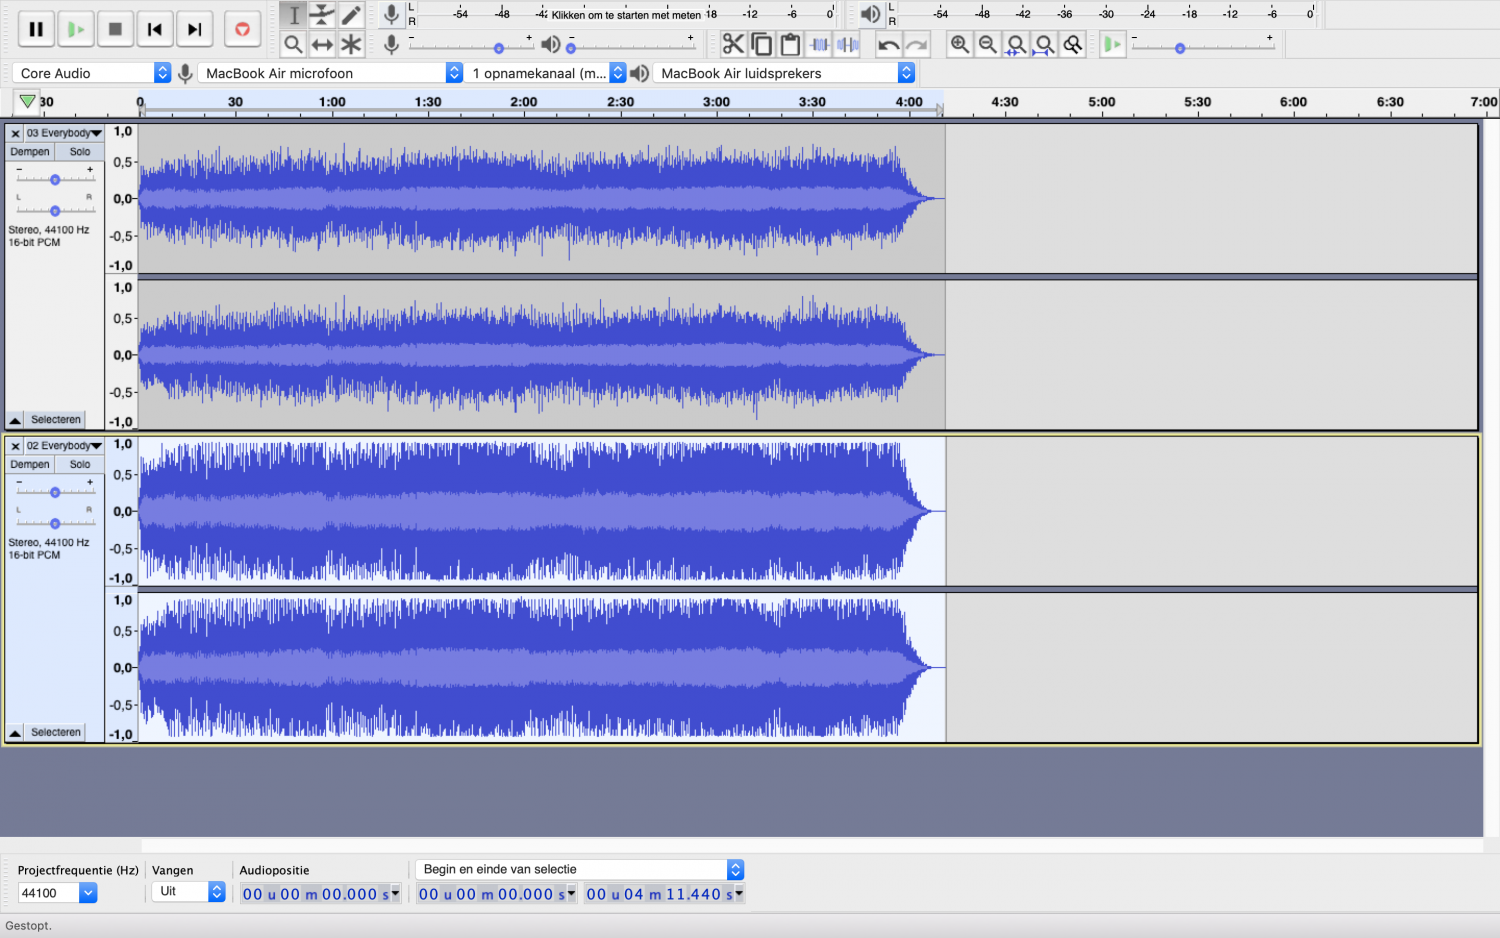Image resolution: width=1500 pixels, height=938 pixels.
Task: Click the playback volume slider
Action: click(x=631, y=47)
